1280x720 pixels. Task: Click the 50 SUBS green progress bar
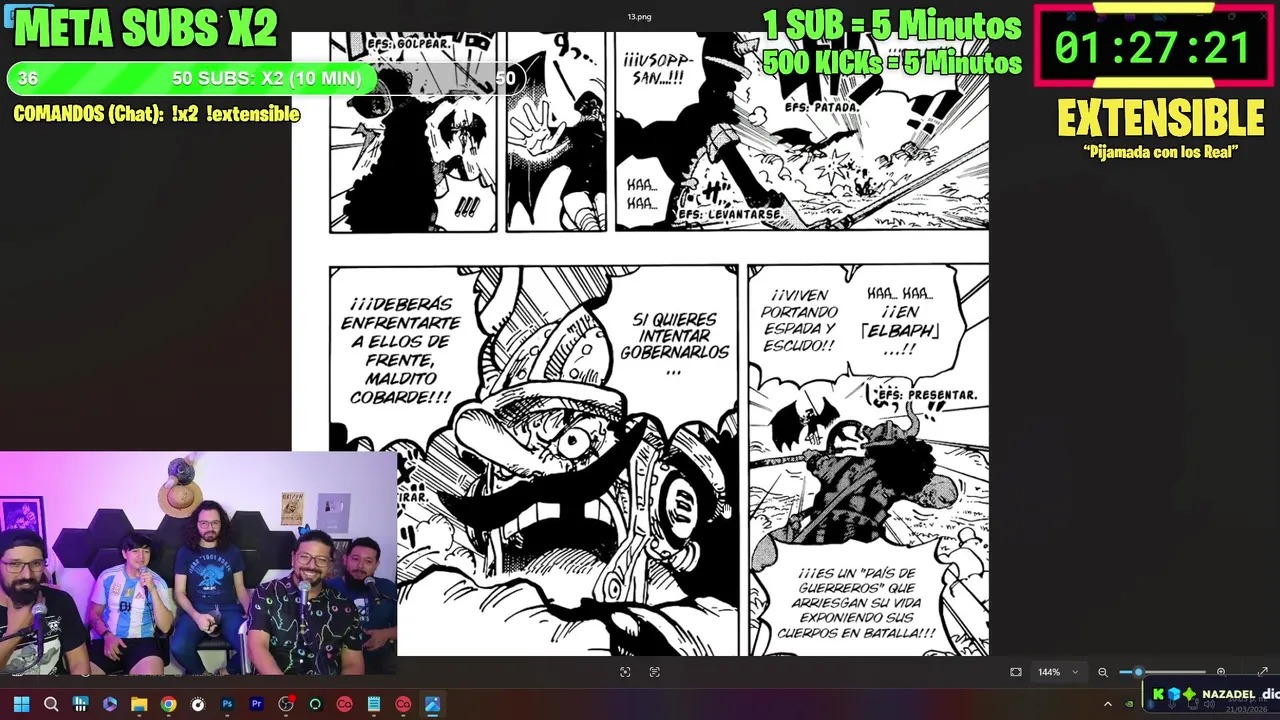point(266,78)
